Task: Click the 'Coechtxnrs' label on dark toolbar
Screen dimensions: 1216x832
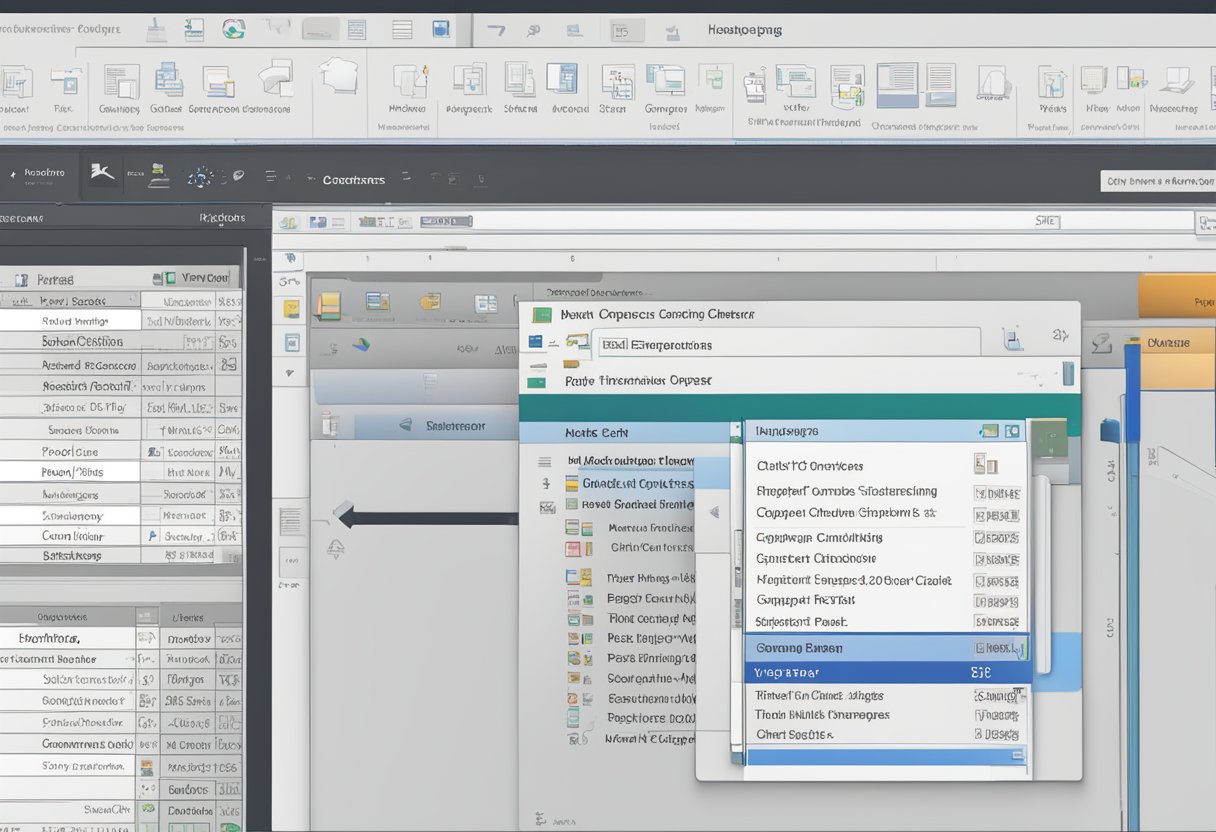Action: pos(353,180)
